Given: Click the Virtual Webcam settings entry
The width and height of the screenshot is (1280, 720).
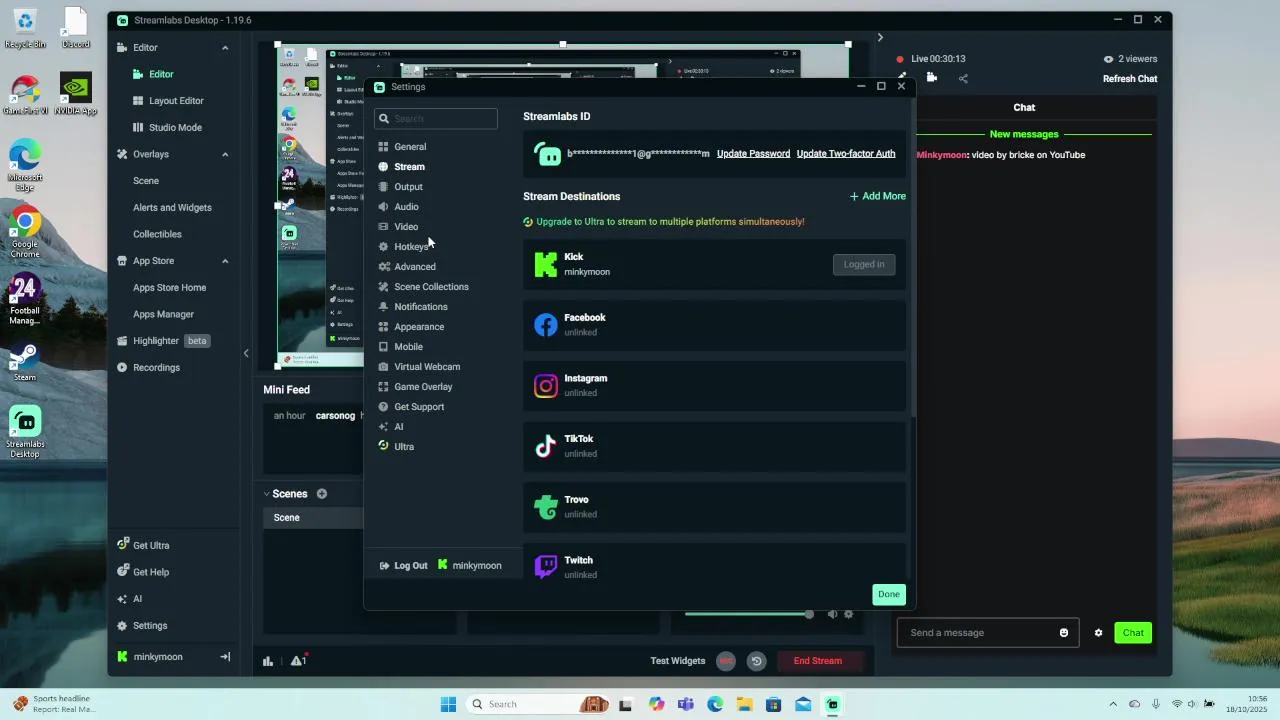Looking at the screenshot, I should click(x=427, y=367).
